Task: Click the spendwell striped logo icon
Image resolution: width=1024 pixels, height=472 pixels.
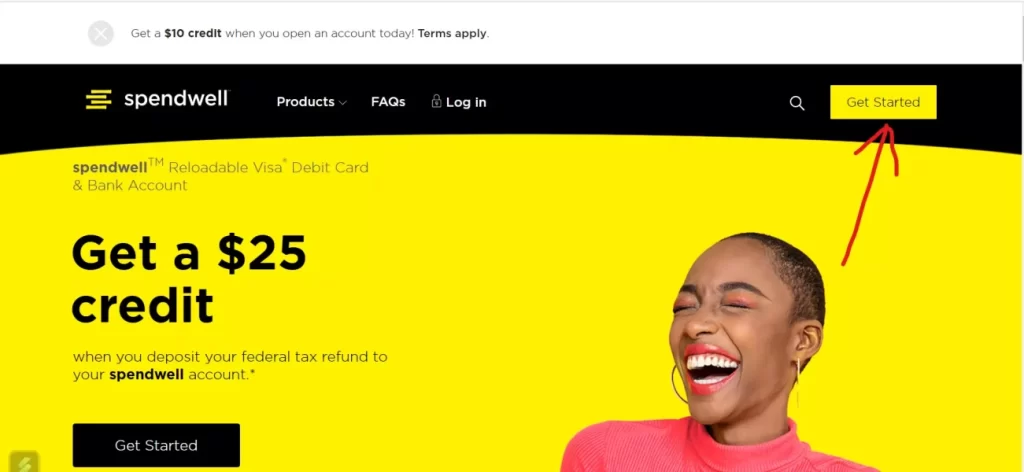Action: pyautogui.click(x=99, y=99)
